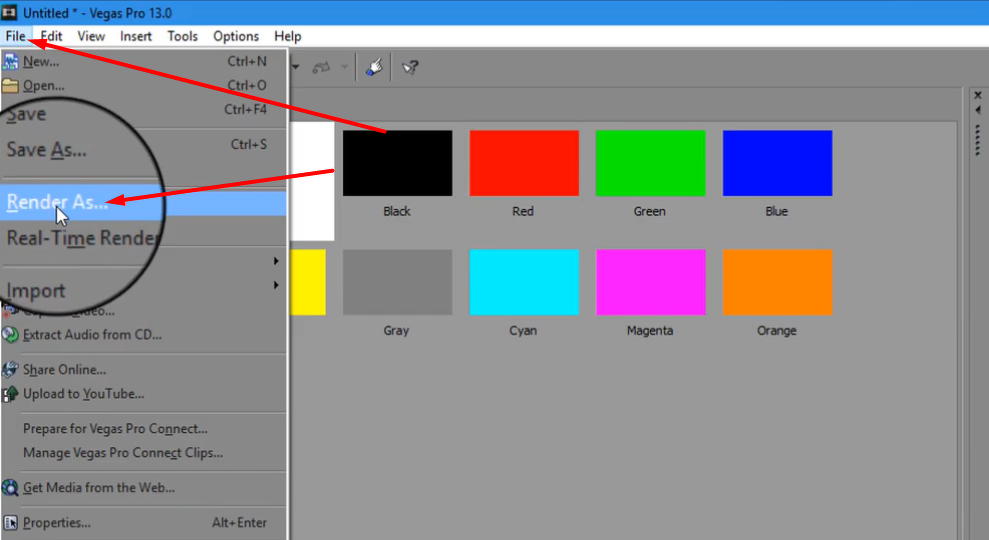Screen dimensions: 989x540
Task: Click the panel collapse arrow icon
Action: [978, 110]
